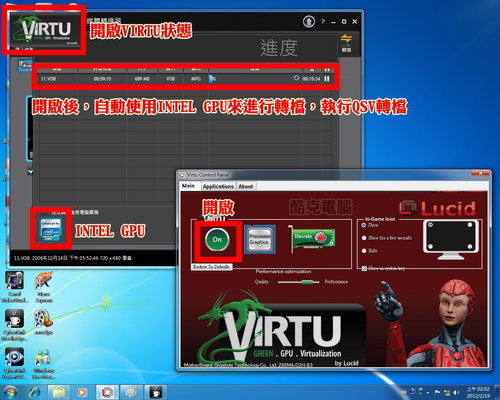Image resolution: width=500 pixels, height=400 pixels.
Task: Pause the 11.VOB conversion task
Action: (x=327, y=79)
